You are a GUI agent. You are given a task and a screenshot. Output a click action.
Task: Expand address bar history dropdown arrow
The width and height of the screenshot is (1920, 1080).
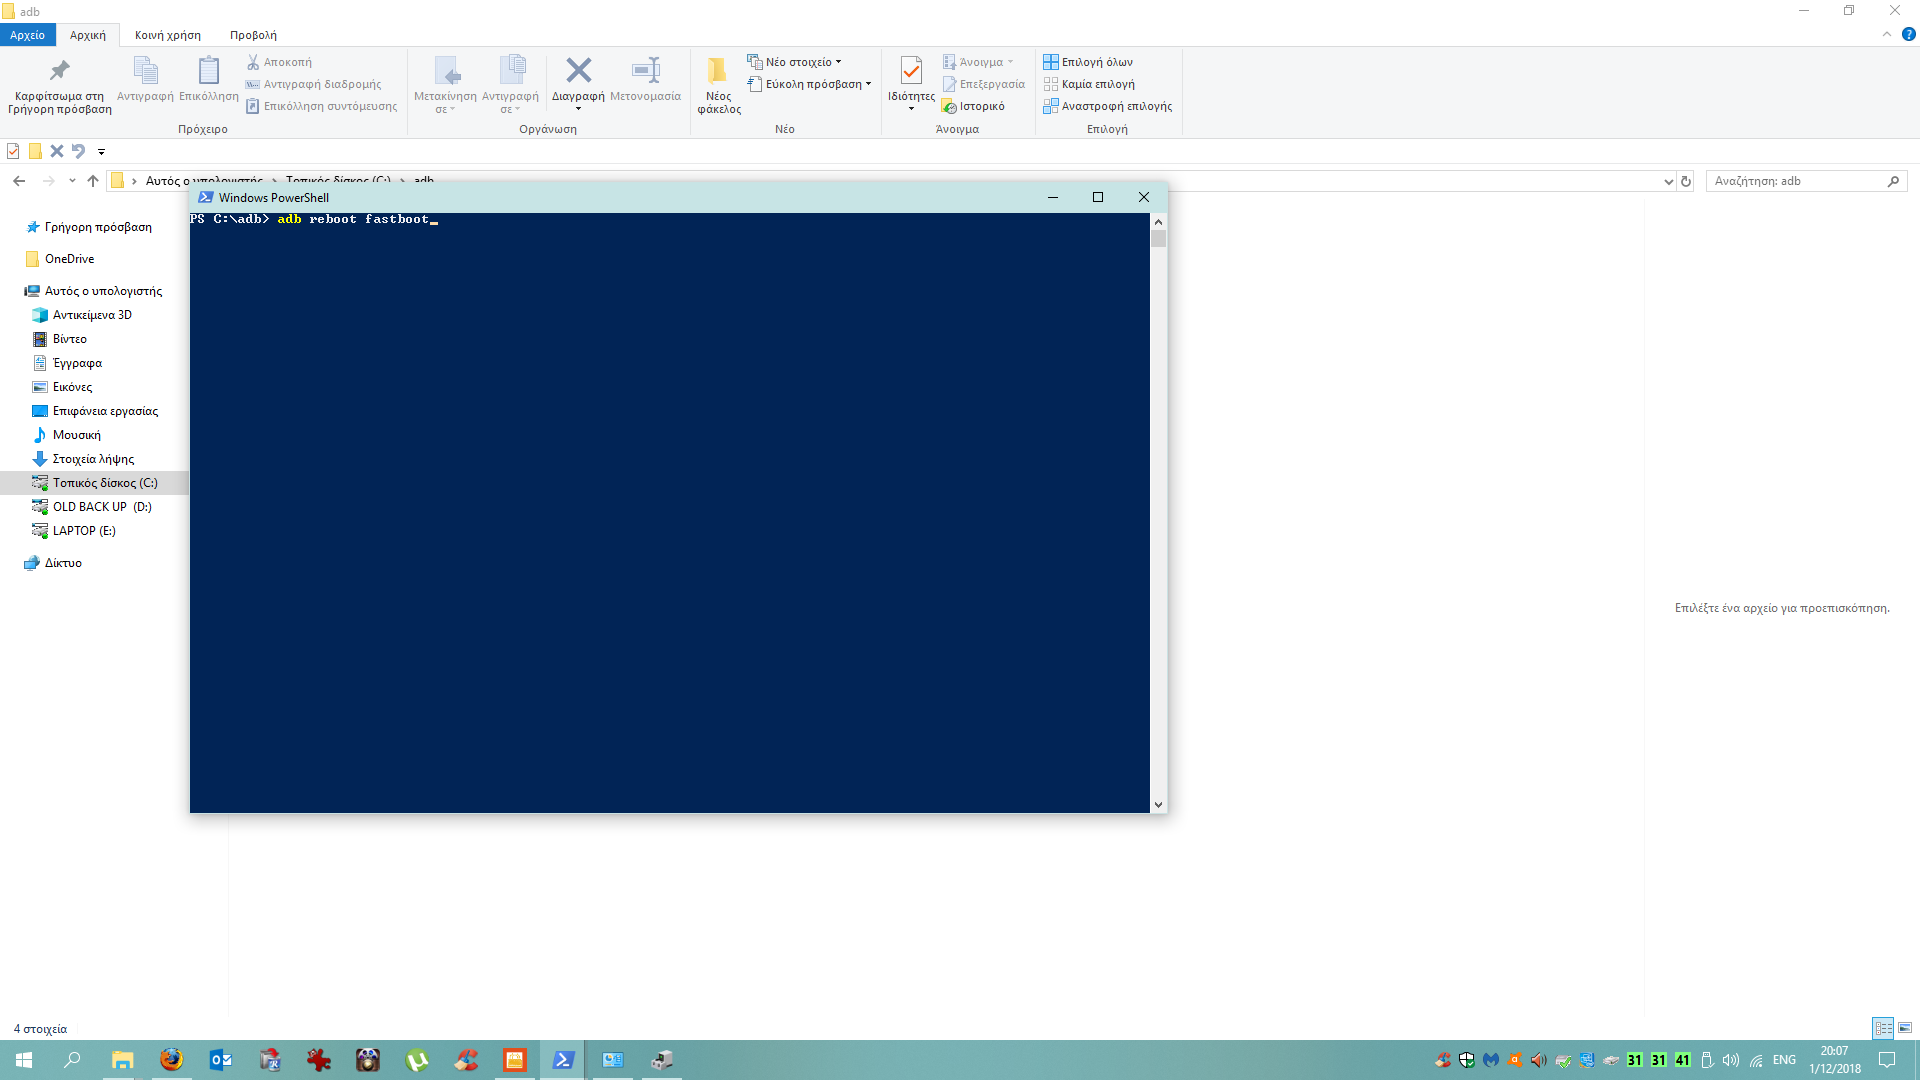click(1668, 181)
